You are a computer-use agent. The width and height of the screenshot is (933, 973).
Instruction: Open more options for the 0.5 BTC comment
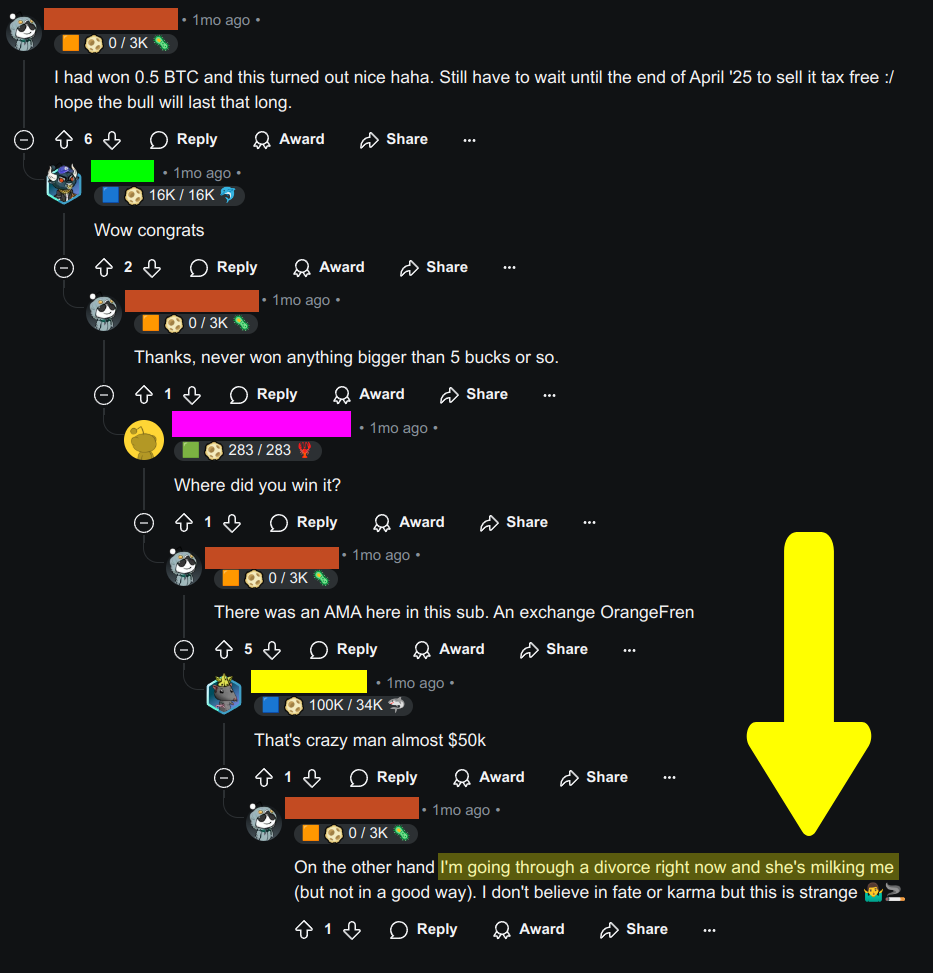470,140
